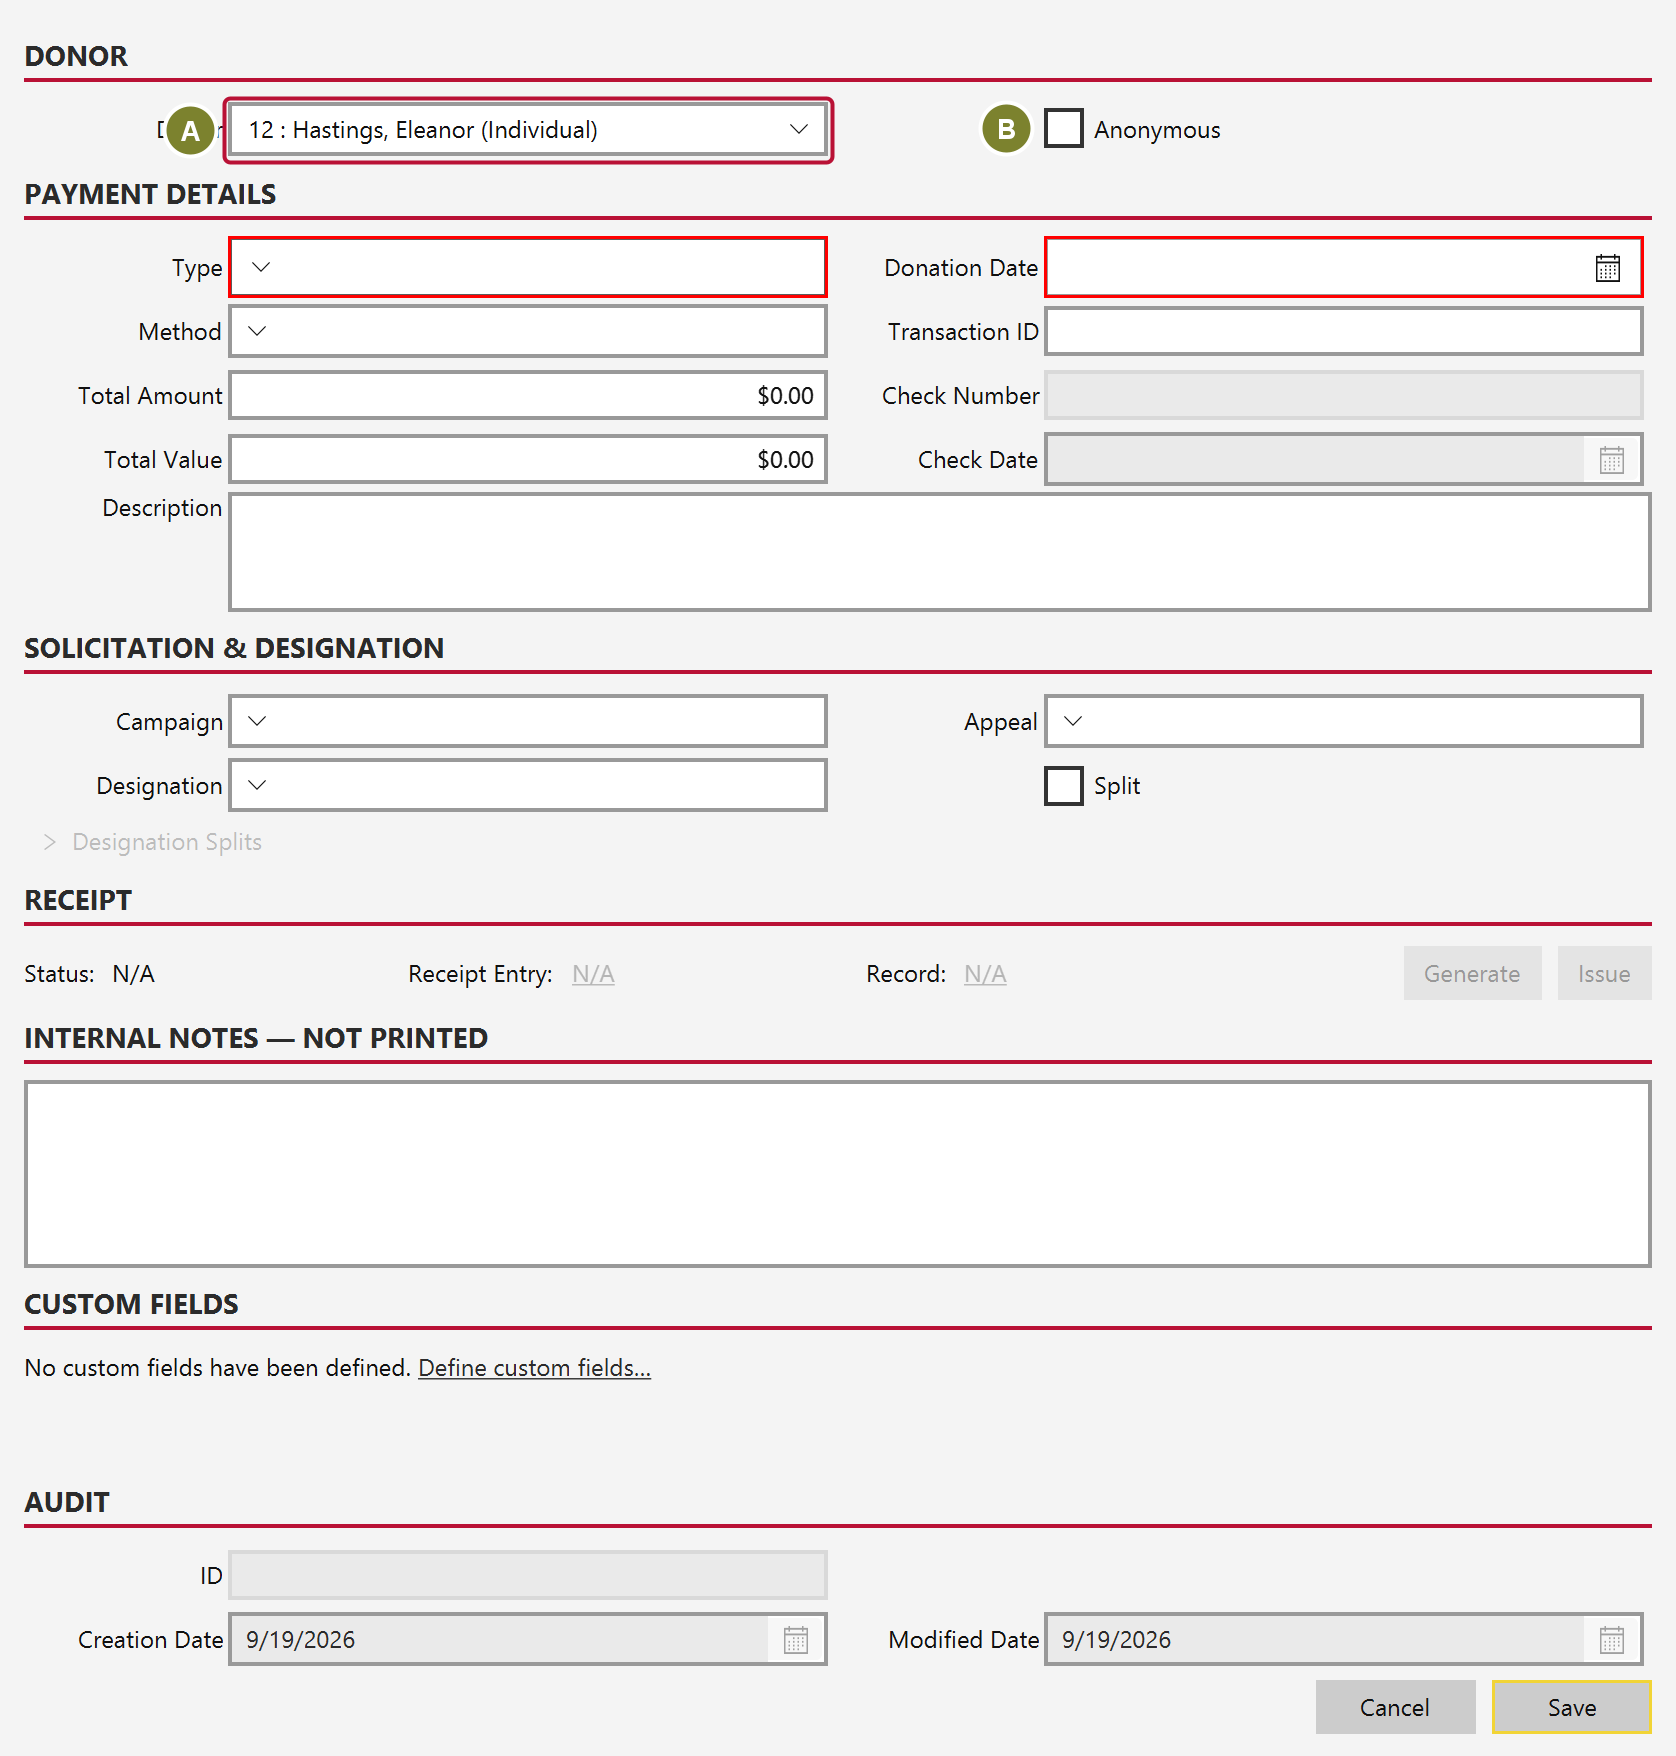
Task: Open the Donor dropdown showing Hastings, Eleanor
Action: tap(528, 130)
